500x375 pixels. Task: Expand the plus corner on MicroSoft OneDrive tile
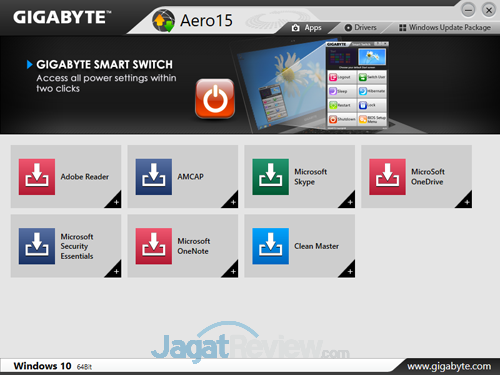466,201
